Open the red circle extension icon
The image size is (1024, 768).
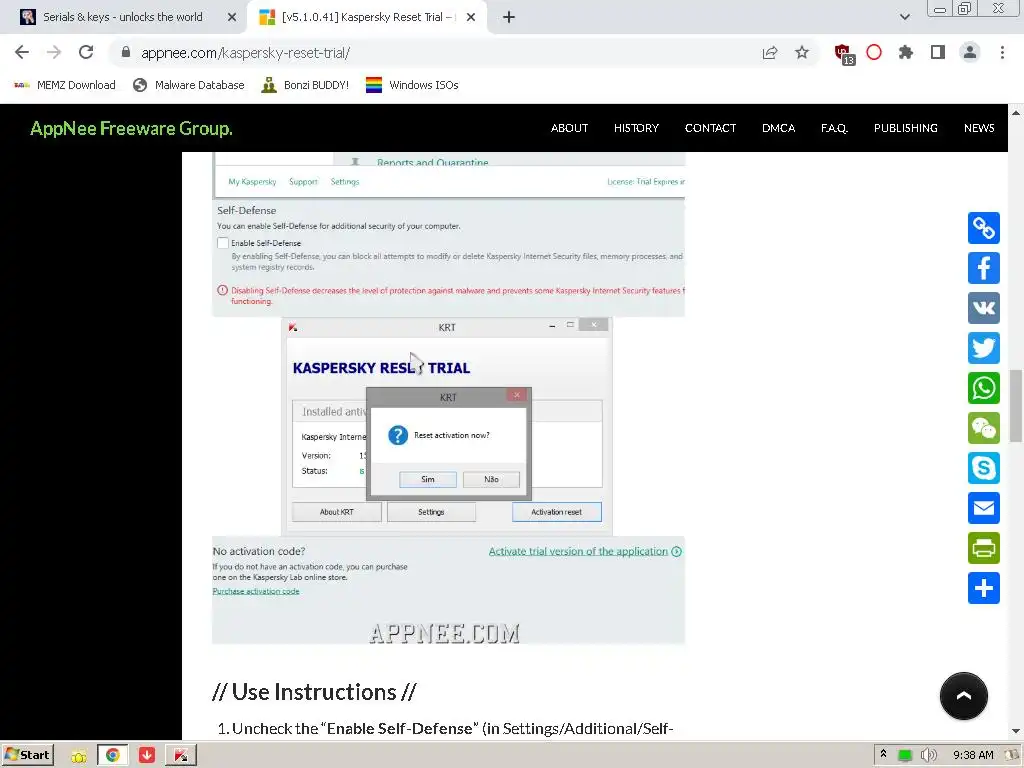(x=874, y=52)
